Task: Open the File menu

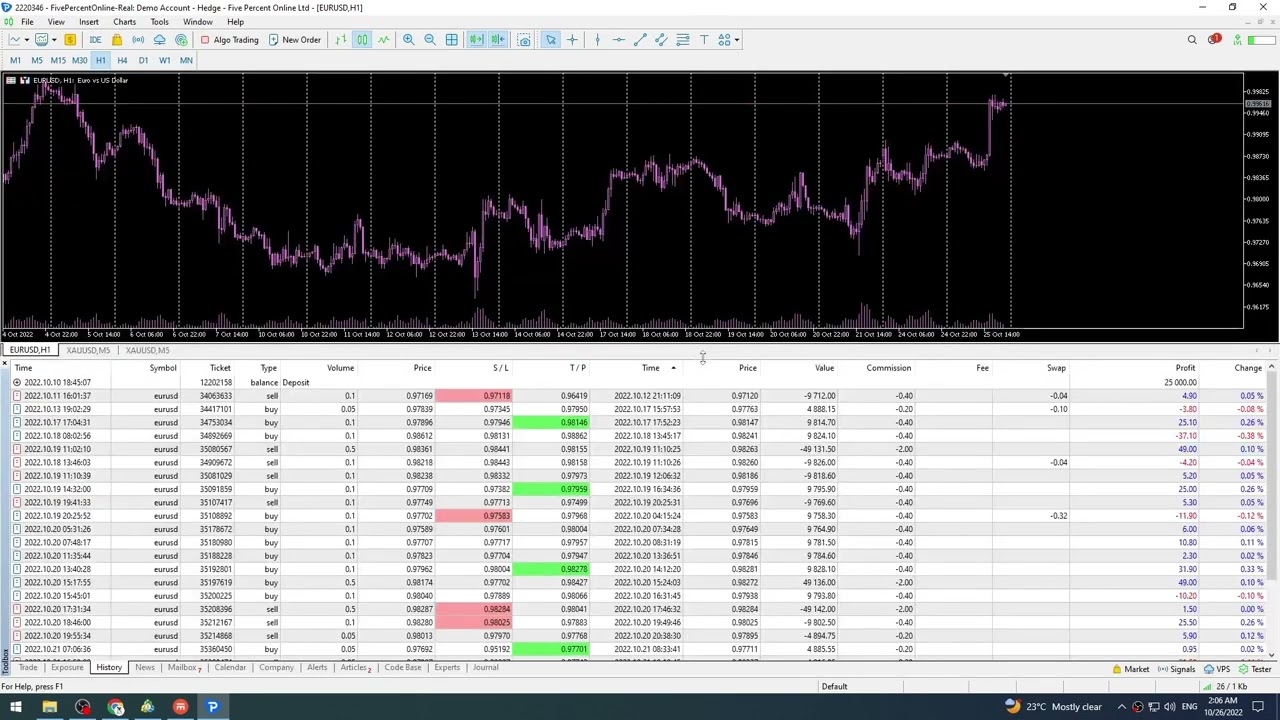Action: point(27,22)
